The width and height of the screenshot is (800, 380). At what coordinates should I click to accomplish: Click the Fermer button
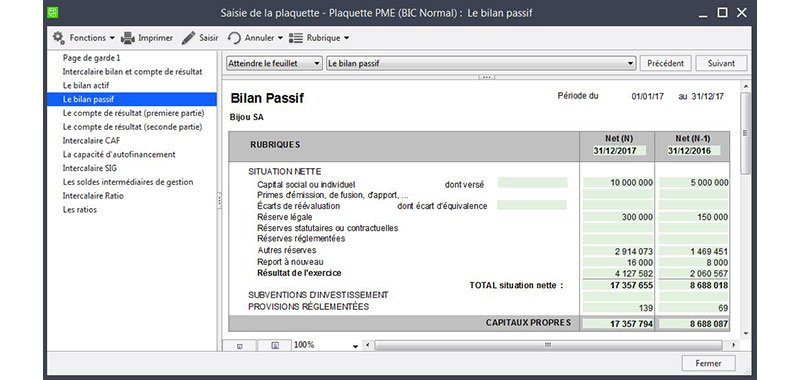pyautogui.click(x=708, y=364)
